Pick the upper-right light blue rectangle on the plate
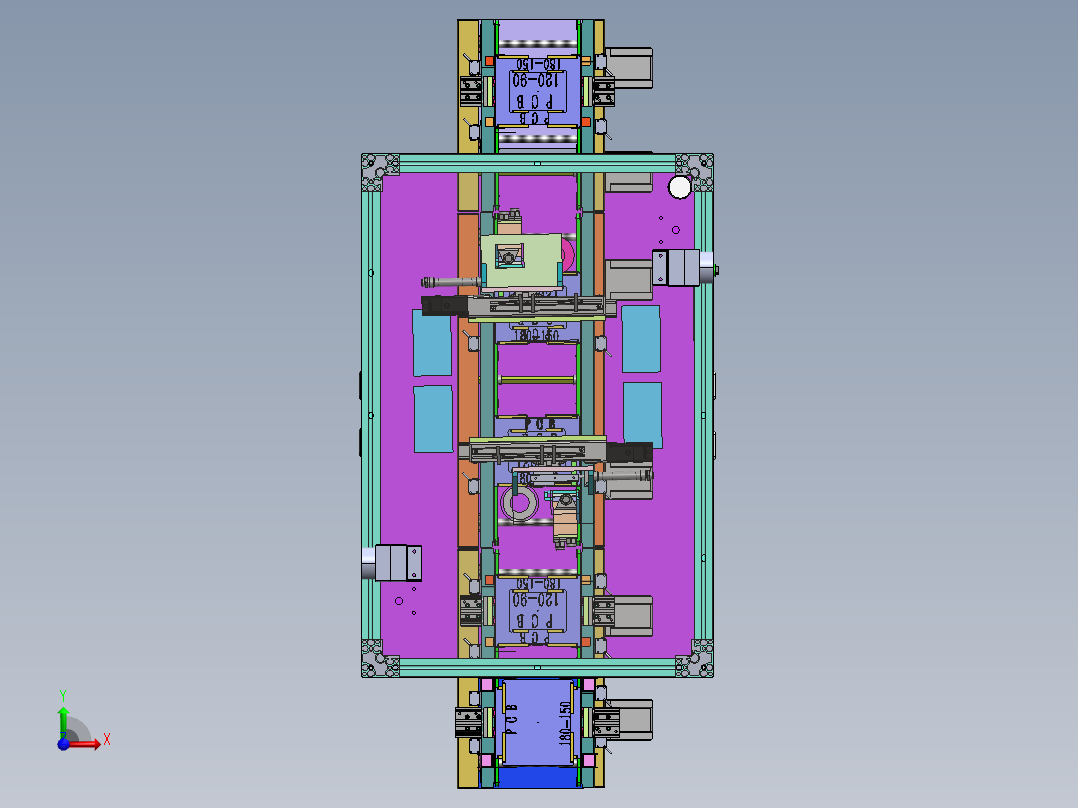The image size is (1078, 808). click(x=641, y=339)
